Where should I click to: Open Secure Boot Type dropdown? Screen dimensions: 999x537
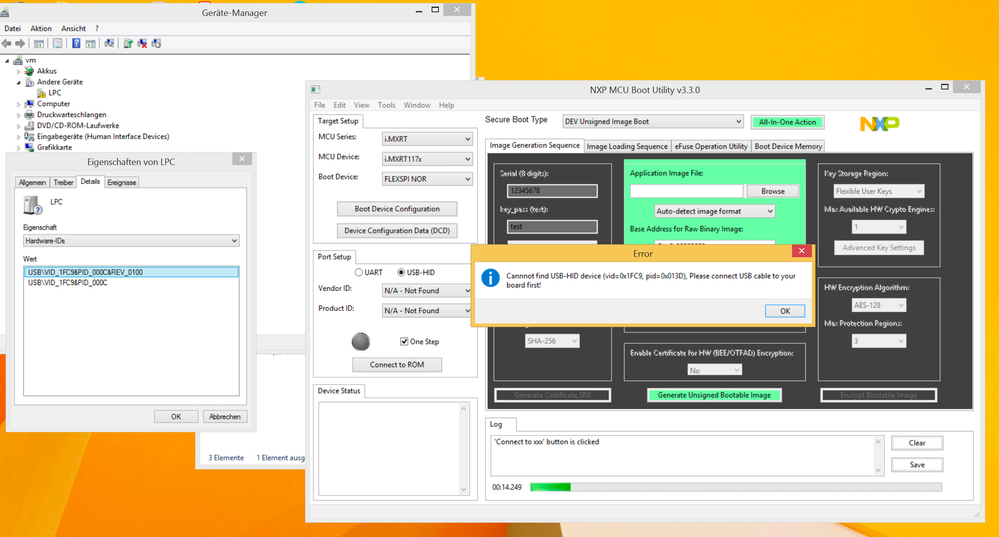coord(653,121)
